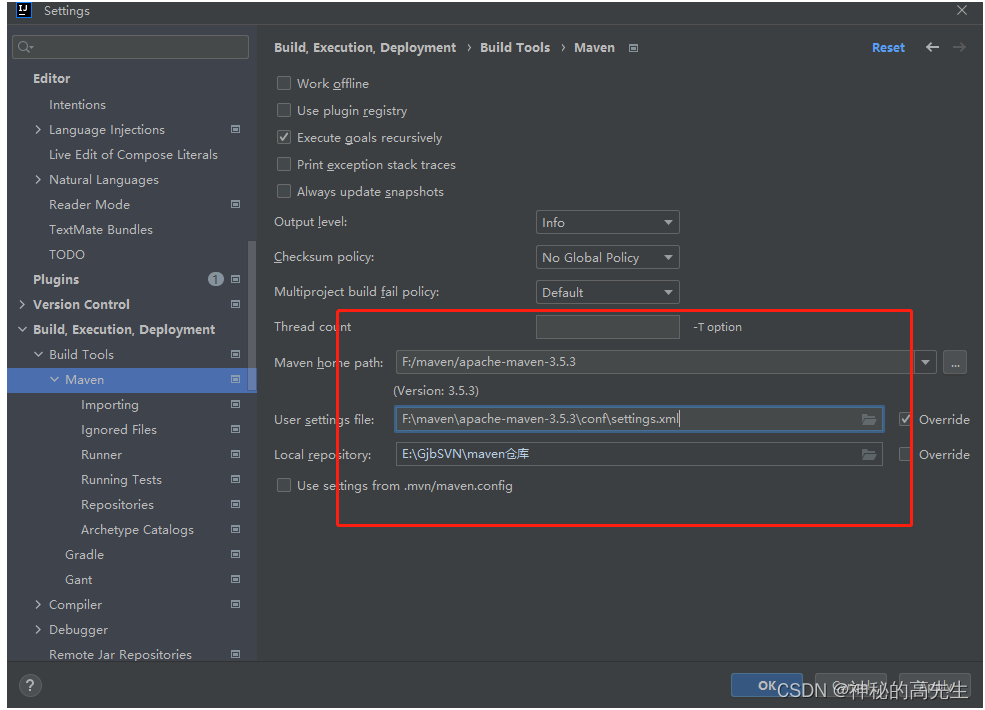Click the Thread count input field
Image resolution: width=985 pixels, height=710 pixels.
[607, 327]
